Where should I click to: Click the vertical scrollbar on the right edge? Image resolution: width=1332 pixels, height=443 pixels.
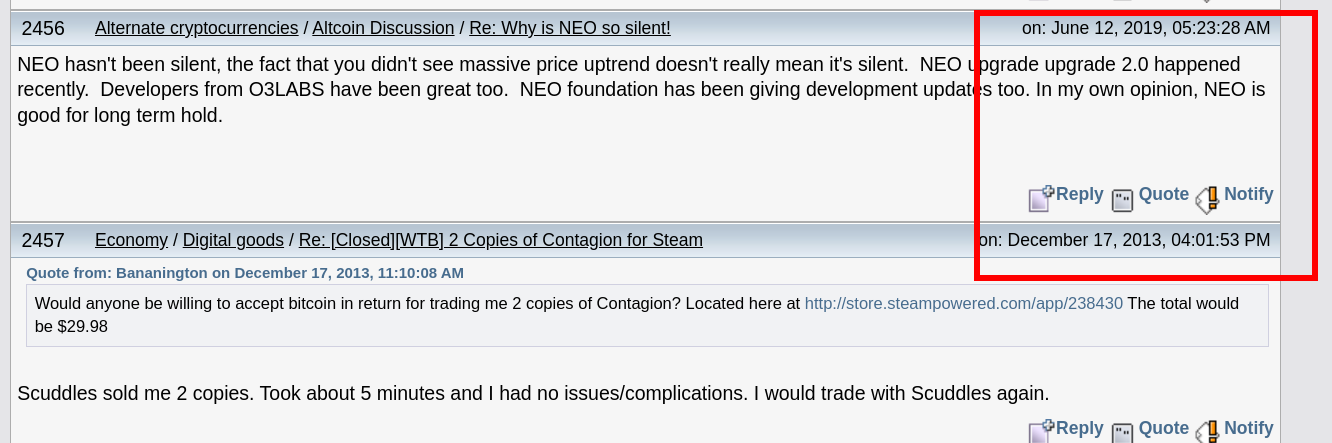[1306, 221]
